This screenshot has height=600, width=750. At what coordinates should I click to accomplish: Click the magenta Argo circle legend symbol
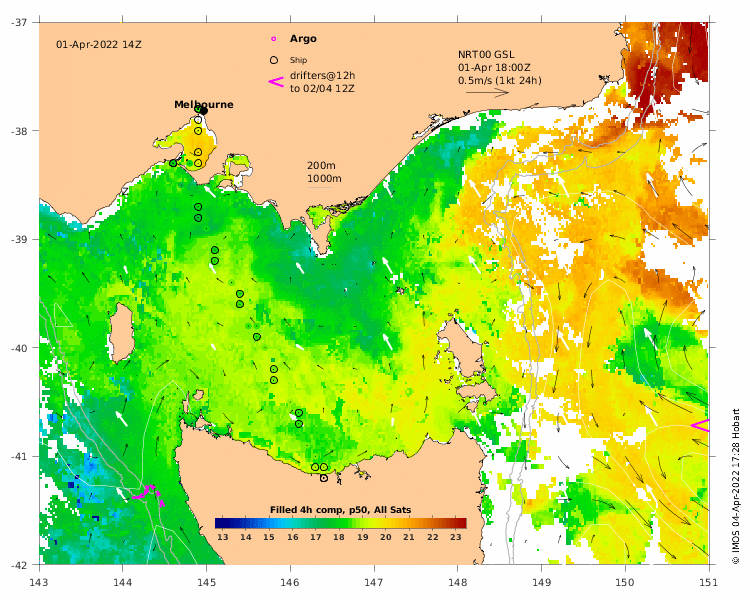(274, 39)
